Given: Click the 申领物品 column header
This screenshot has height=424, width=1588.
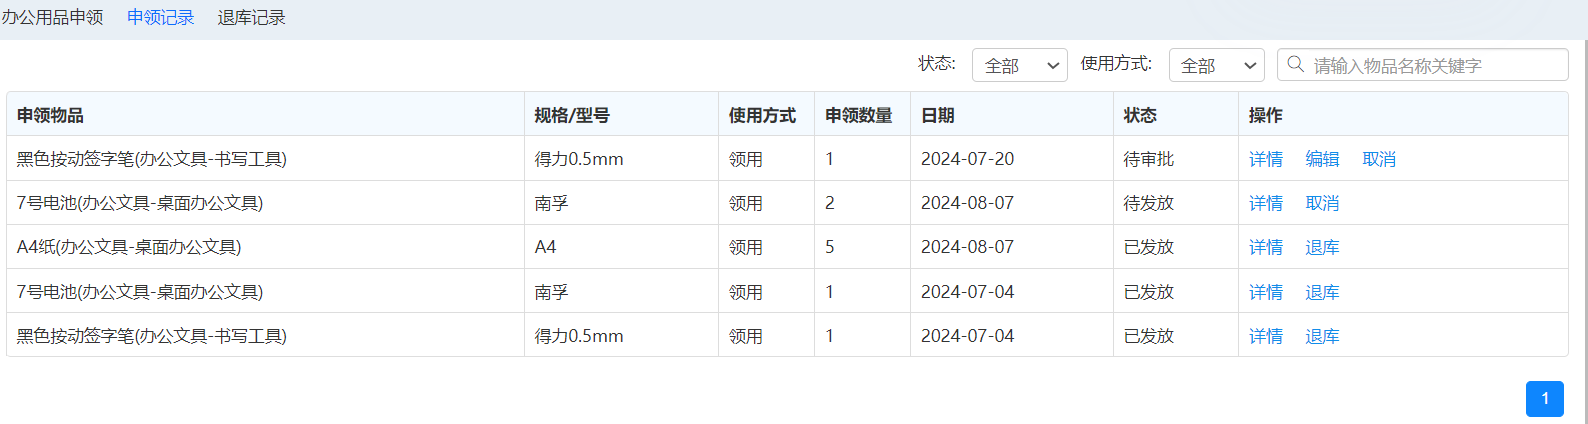Looking at the screenshot, I should click(x=50, y=115).
